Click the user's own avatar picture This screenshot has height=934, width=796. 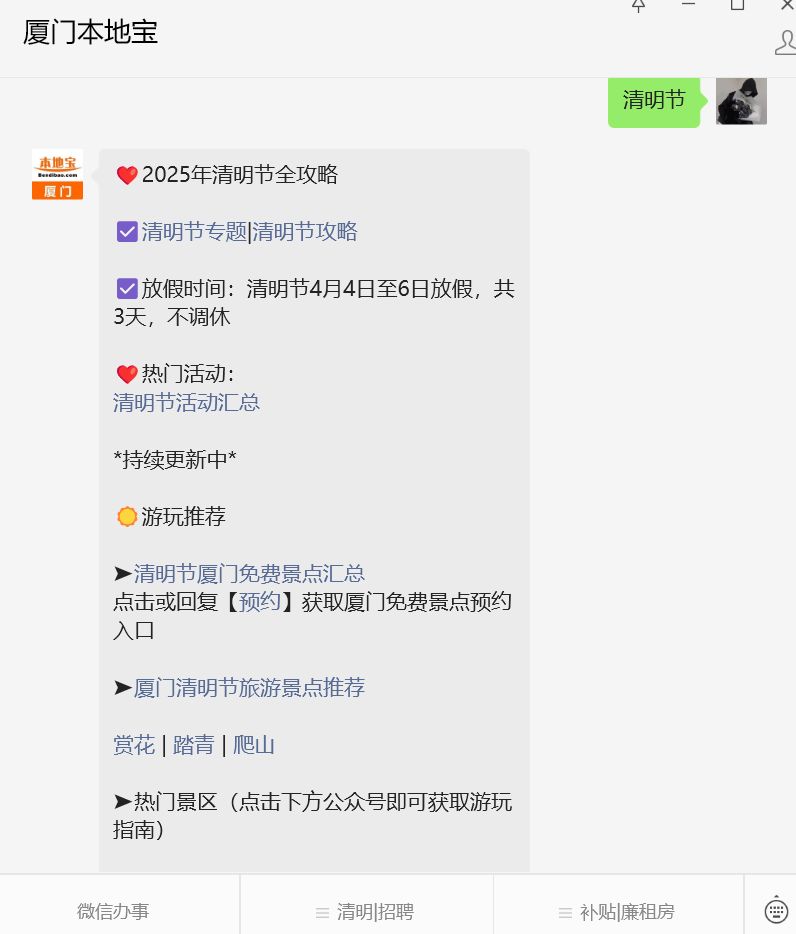point(741,101)
